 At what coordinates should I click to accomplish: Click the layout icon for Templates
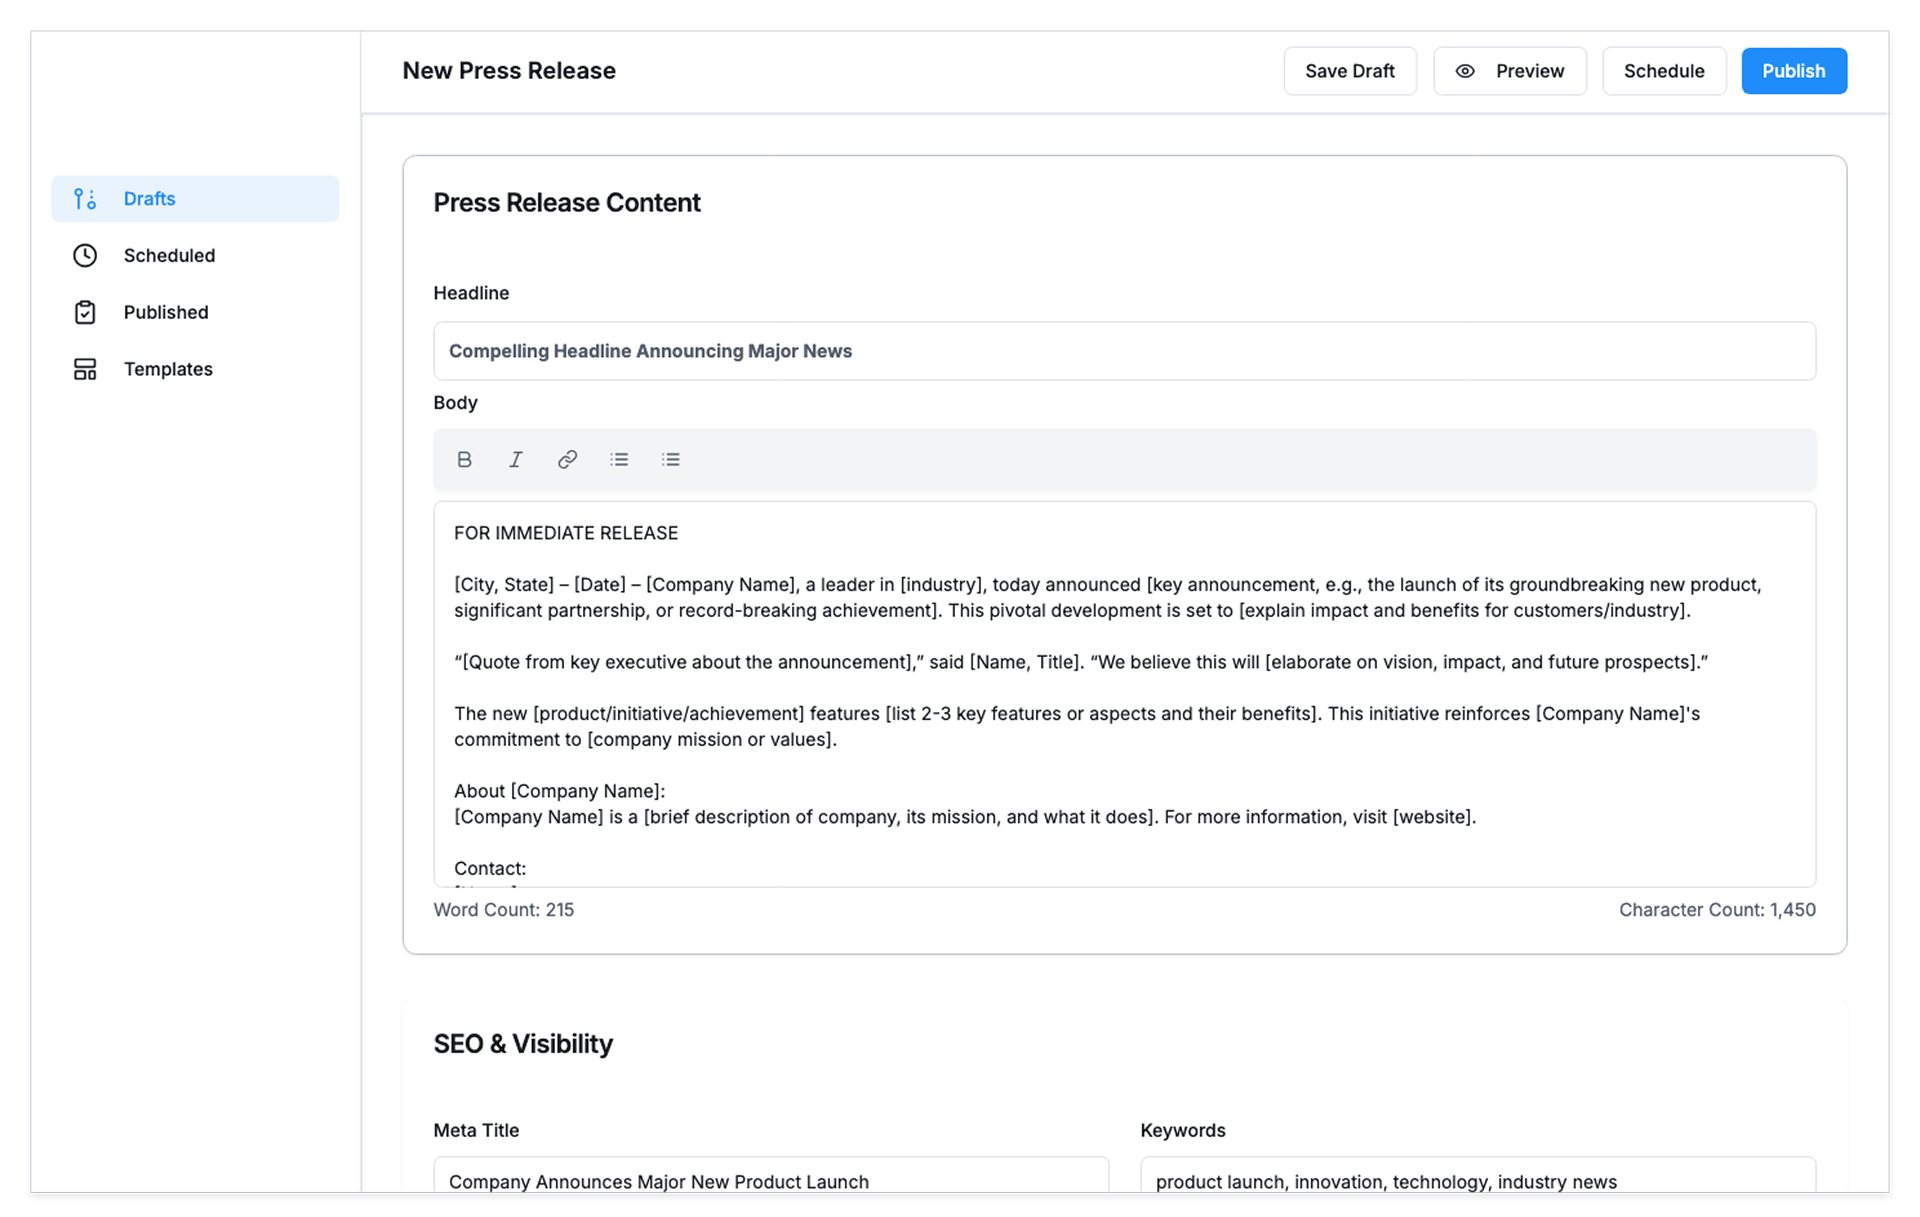pos(85,369)
